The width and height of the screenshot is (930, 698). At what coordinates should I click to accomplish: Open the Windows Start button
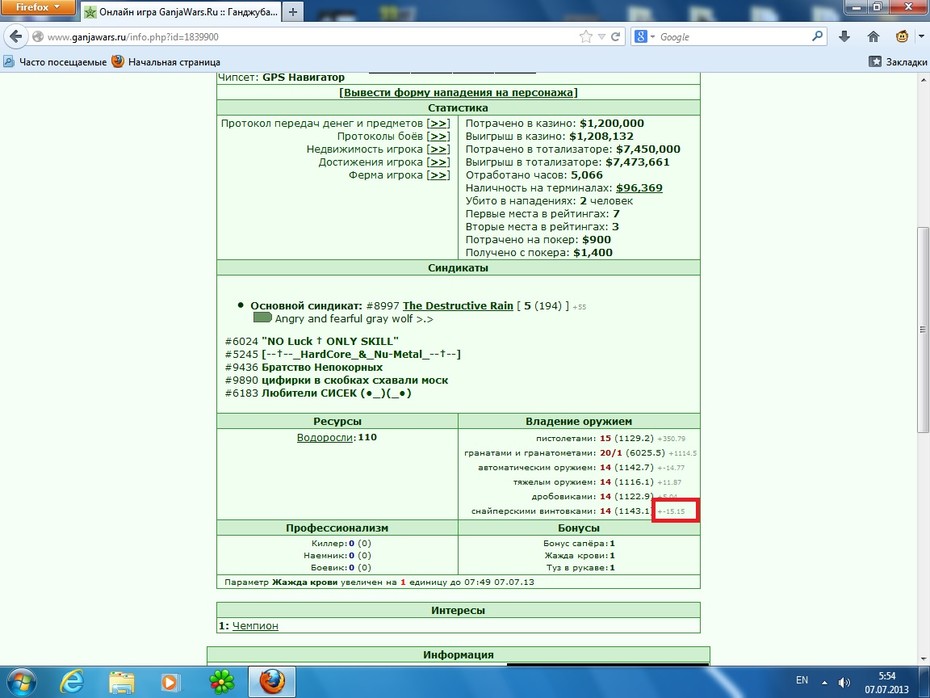tap(21, 682)
